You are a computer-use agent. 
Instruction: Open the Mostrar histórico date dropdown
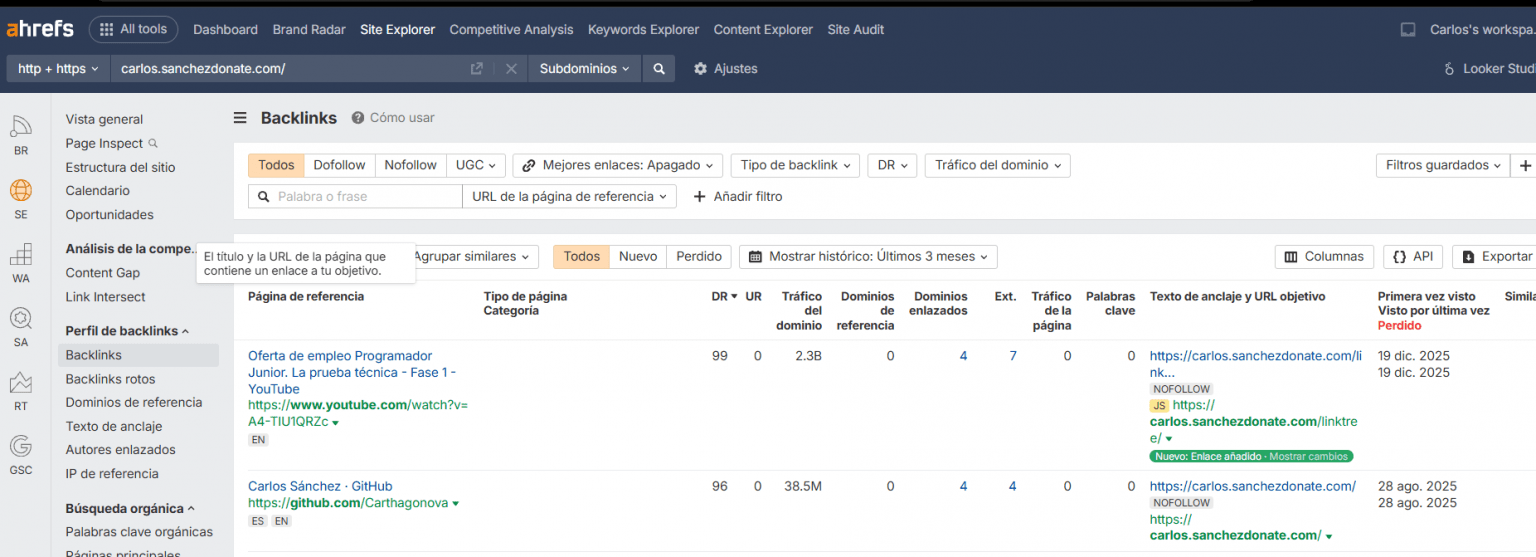pyautogui.click(x=868, y=256)
